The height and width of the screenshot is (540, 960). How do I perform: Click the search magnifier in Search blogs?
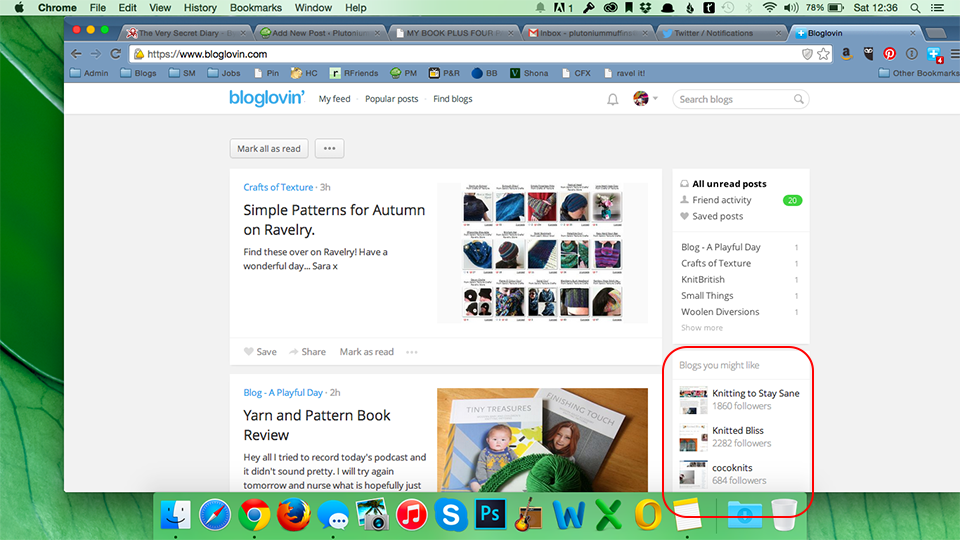[798, 99]
